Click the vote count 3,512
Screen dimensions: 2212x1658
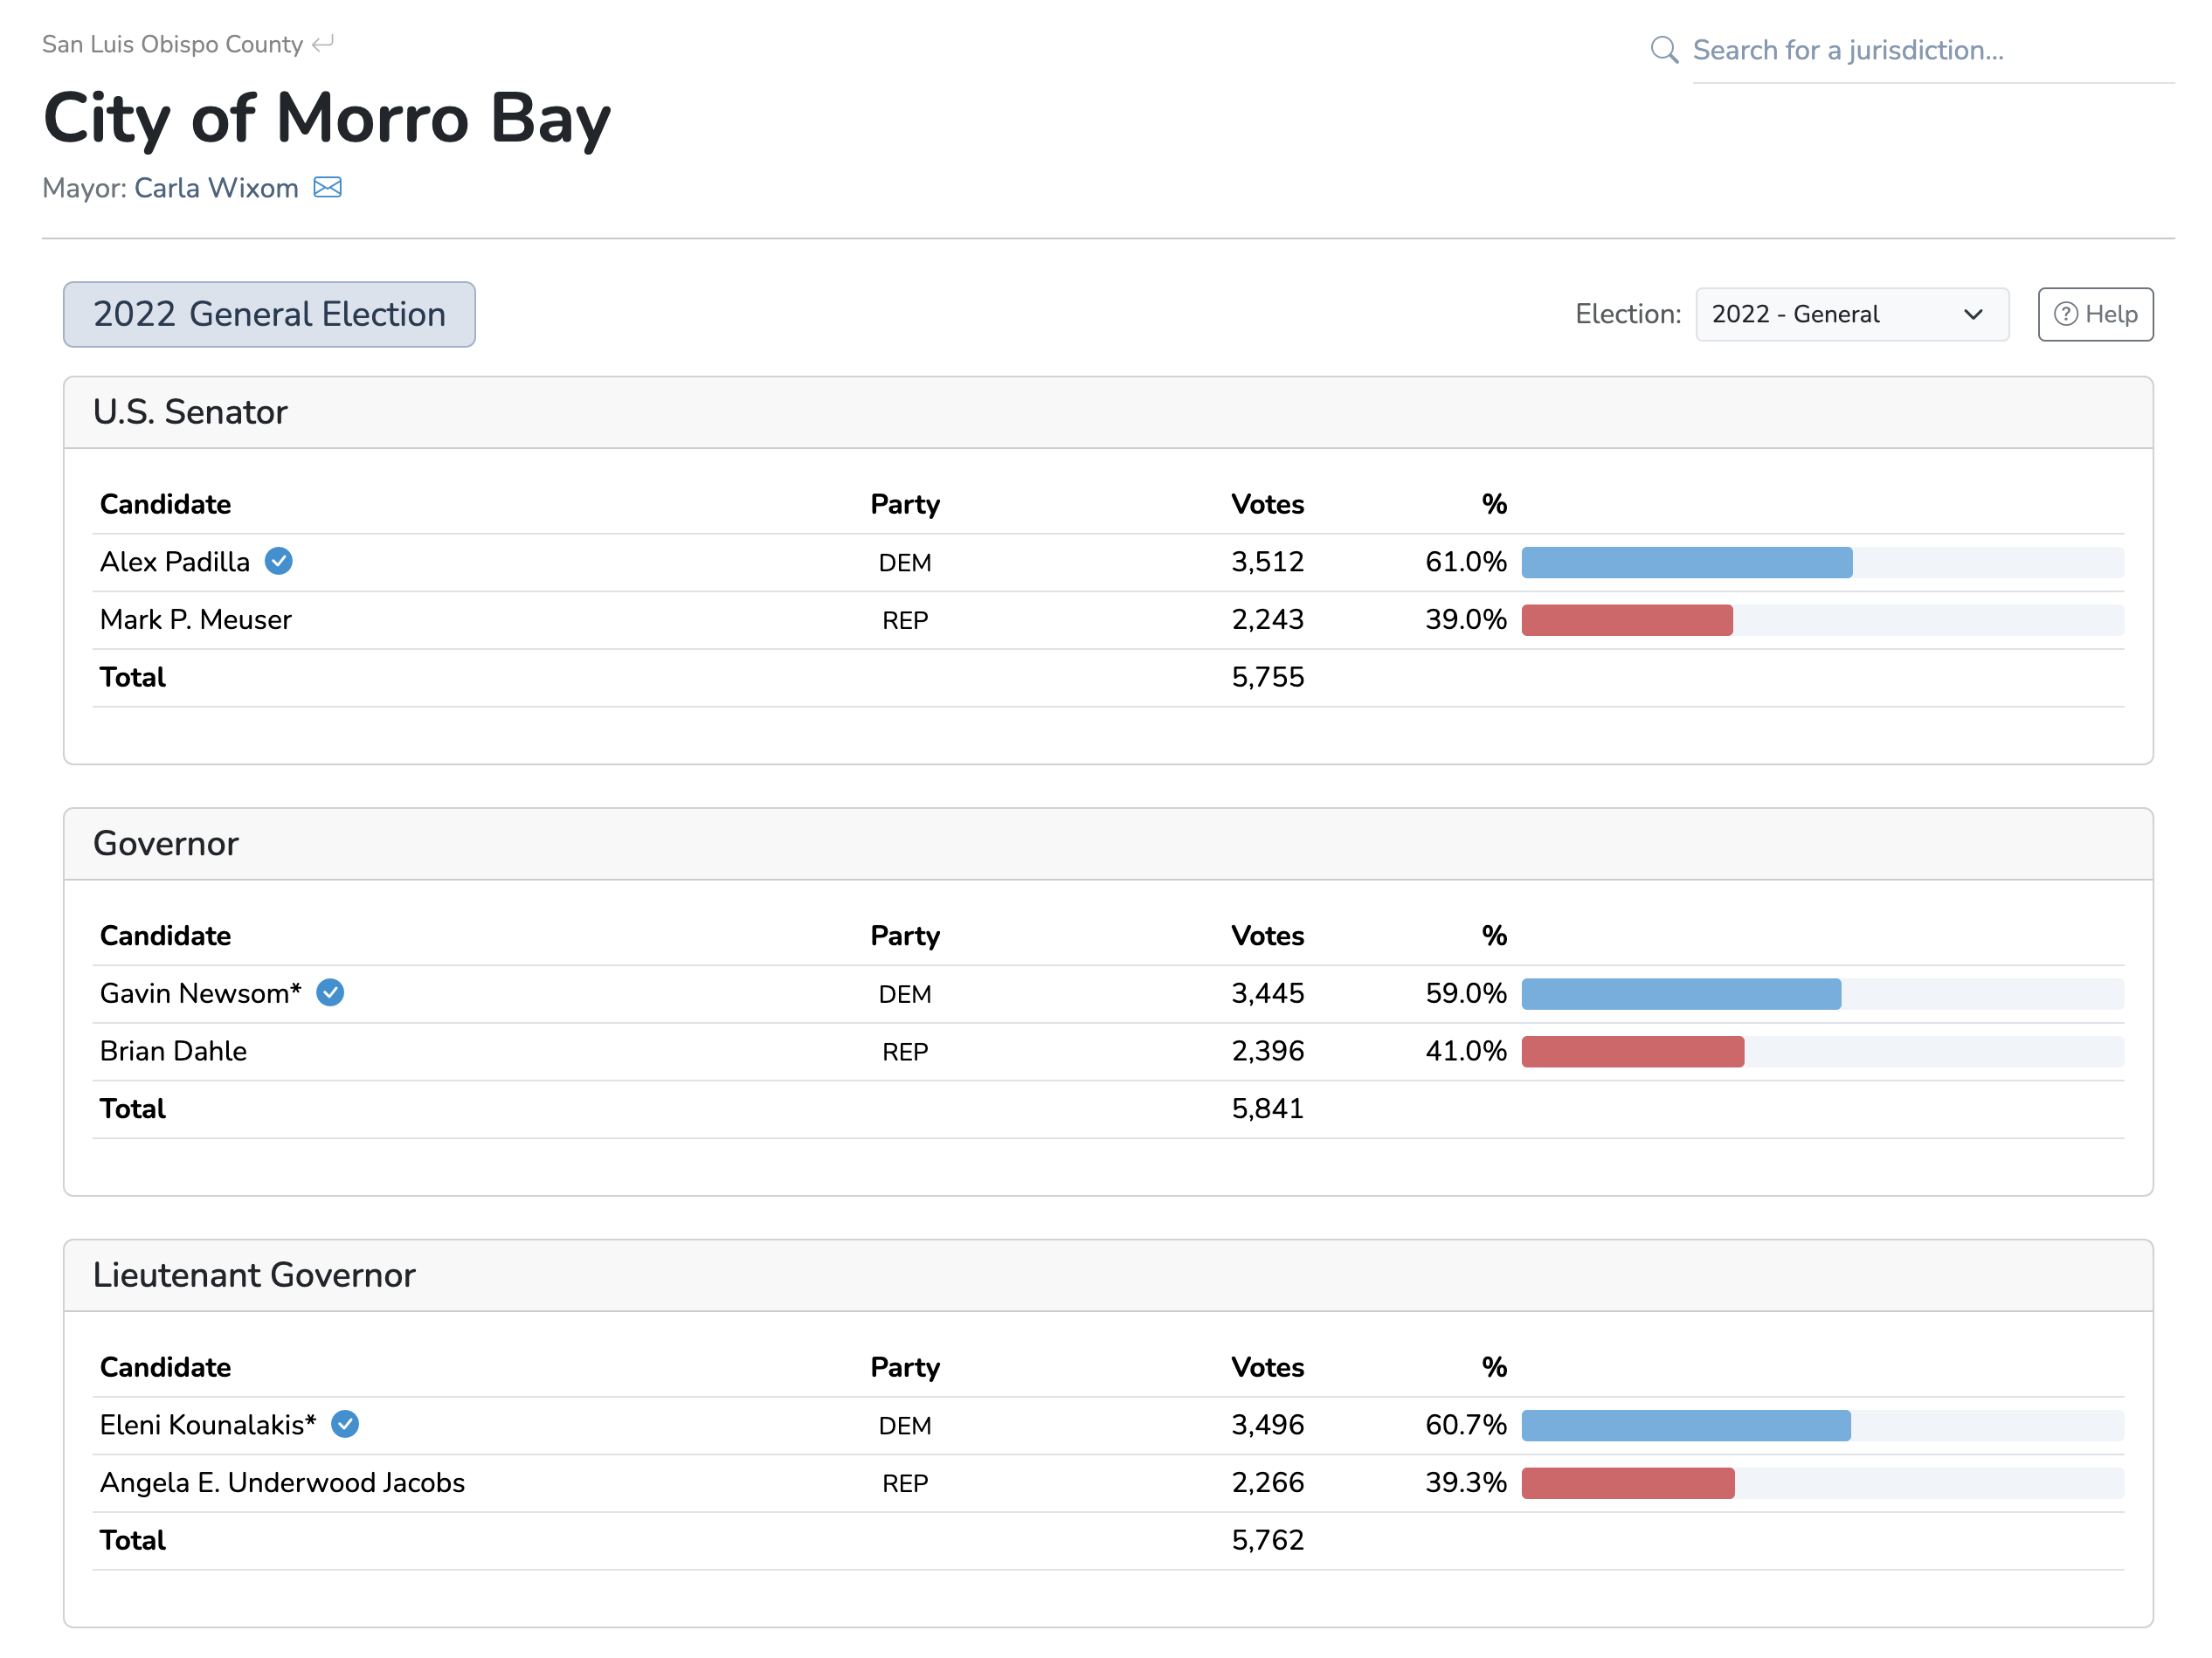point(1267,562)
